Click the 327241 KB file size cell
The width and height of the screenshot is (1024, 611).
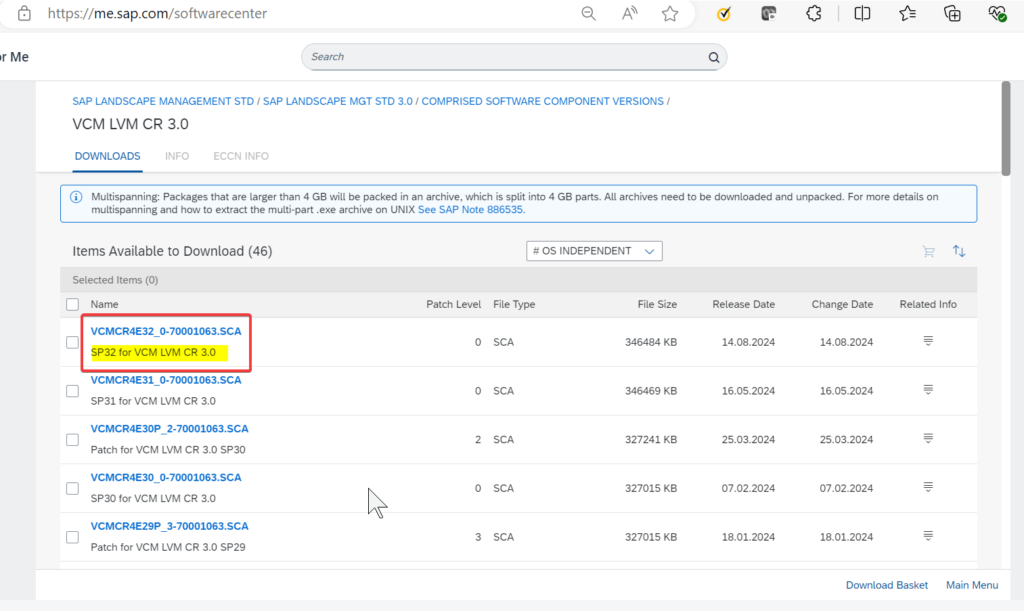point(650,439)
